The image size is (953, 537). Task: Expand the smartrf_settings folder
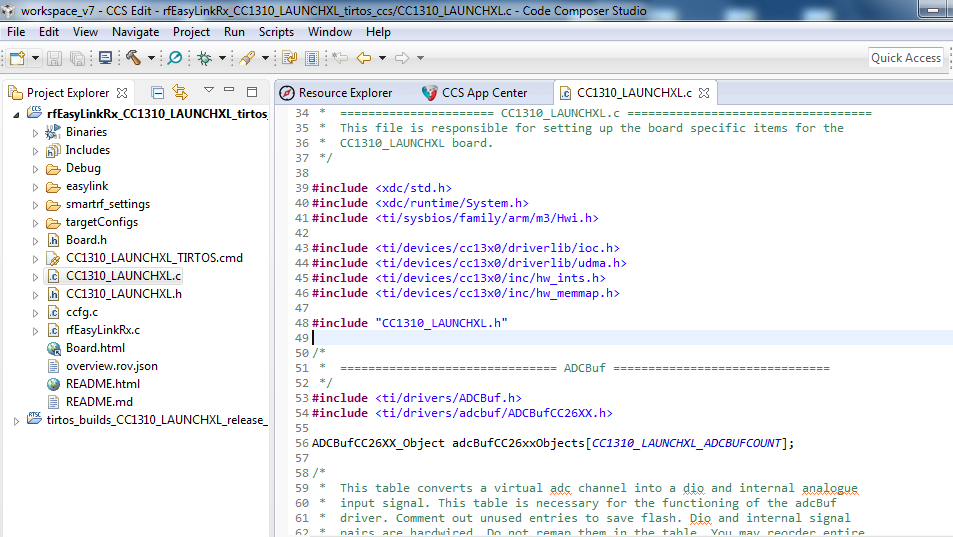pos(35,205)
